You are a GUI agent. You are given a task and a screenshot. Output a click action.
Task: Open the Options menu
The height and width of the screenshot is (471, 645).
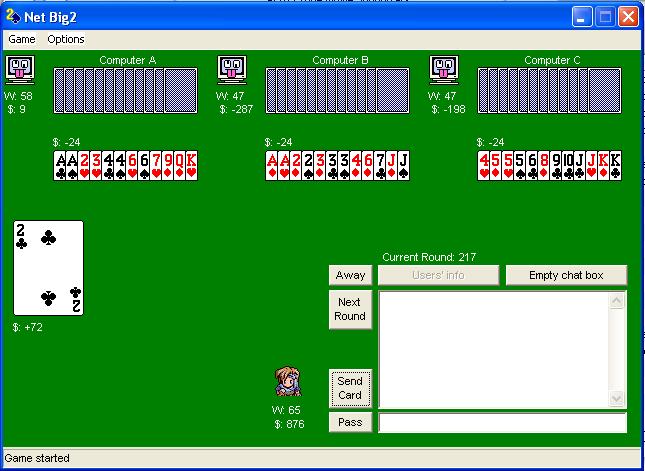click(x=66, y=39)
